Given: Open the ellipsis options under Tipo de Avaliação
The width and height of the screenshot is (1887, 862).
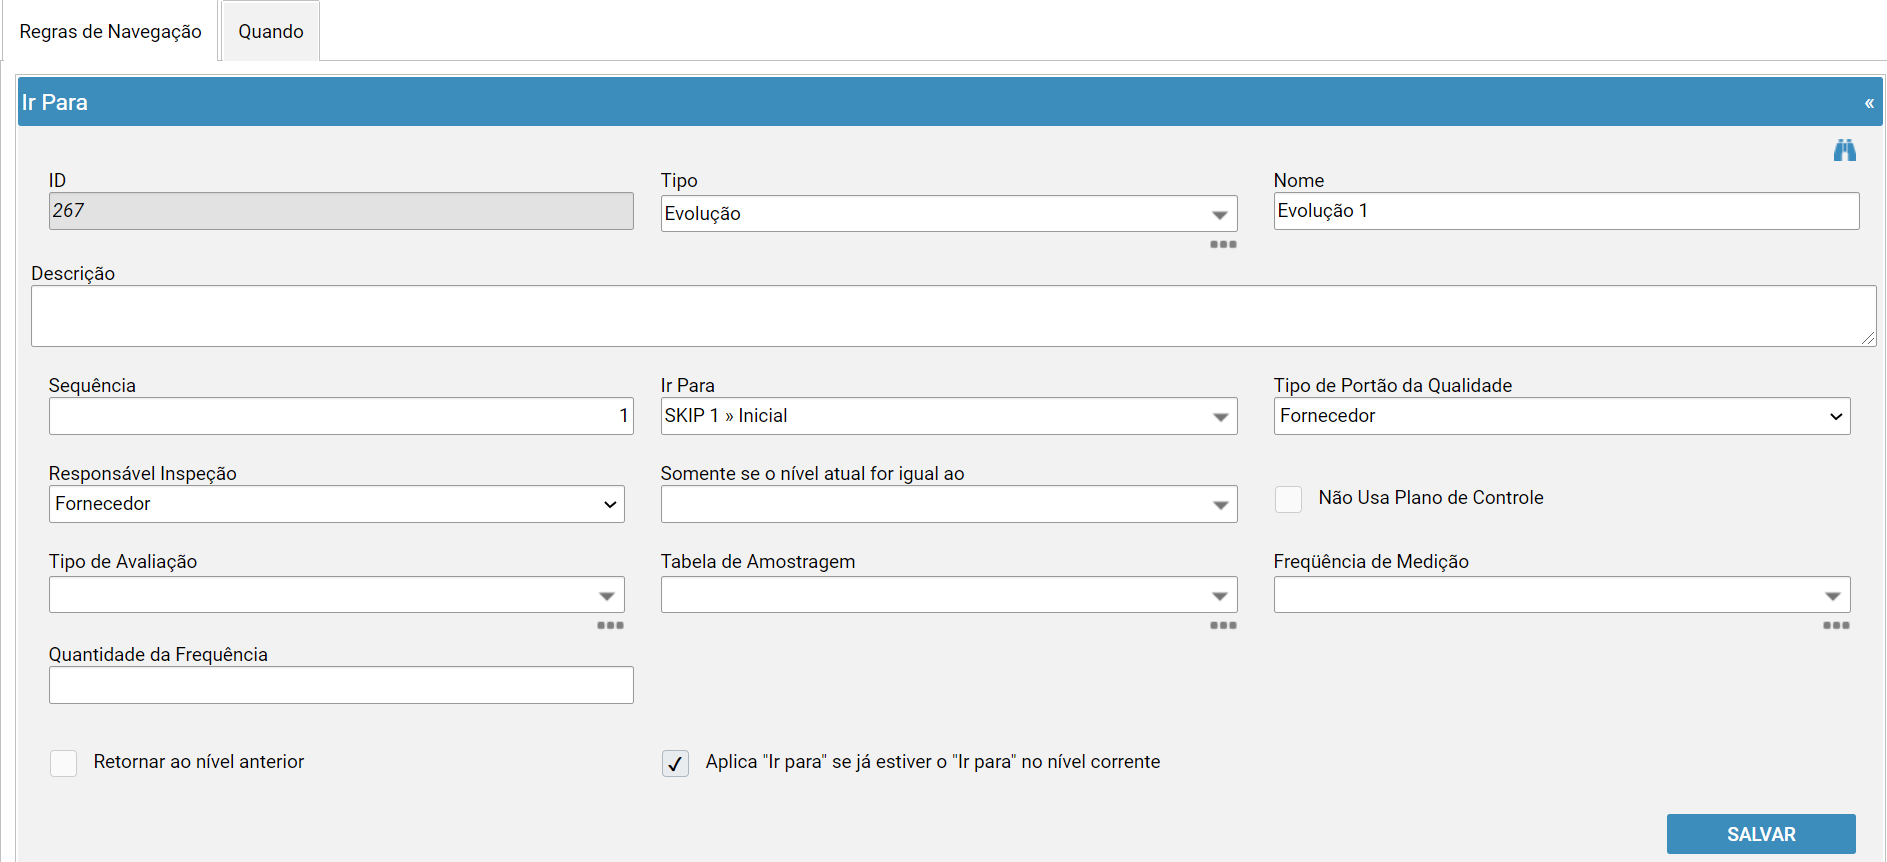Looking at the screenshot, I should (610, 625).
